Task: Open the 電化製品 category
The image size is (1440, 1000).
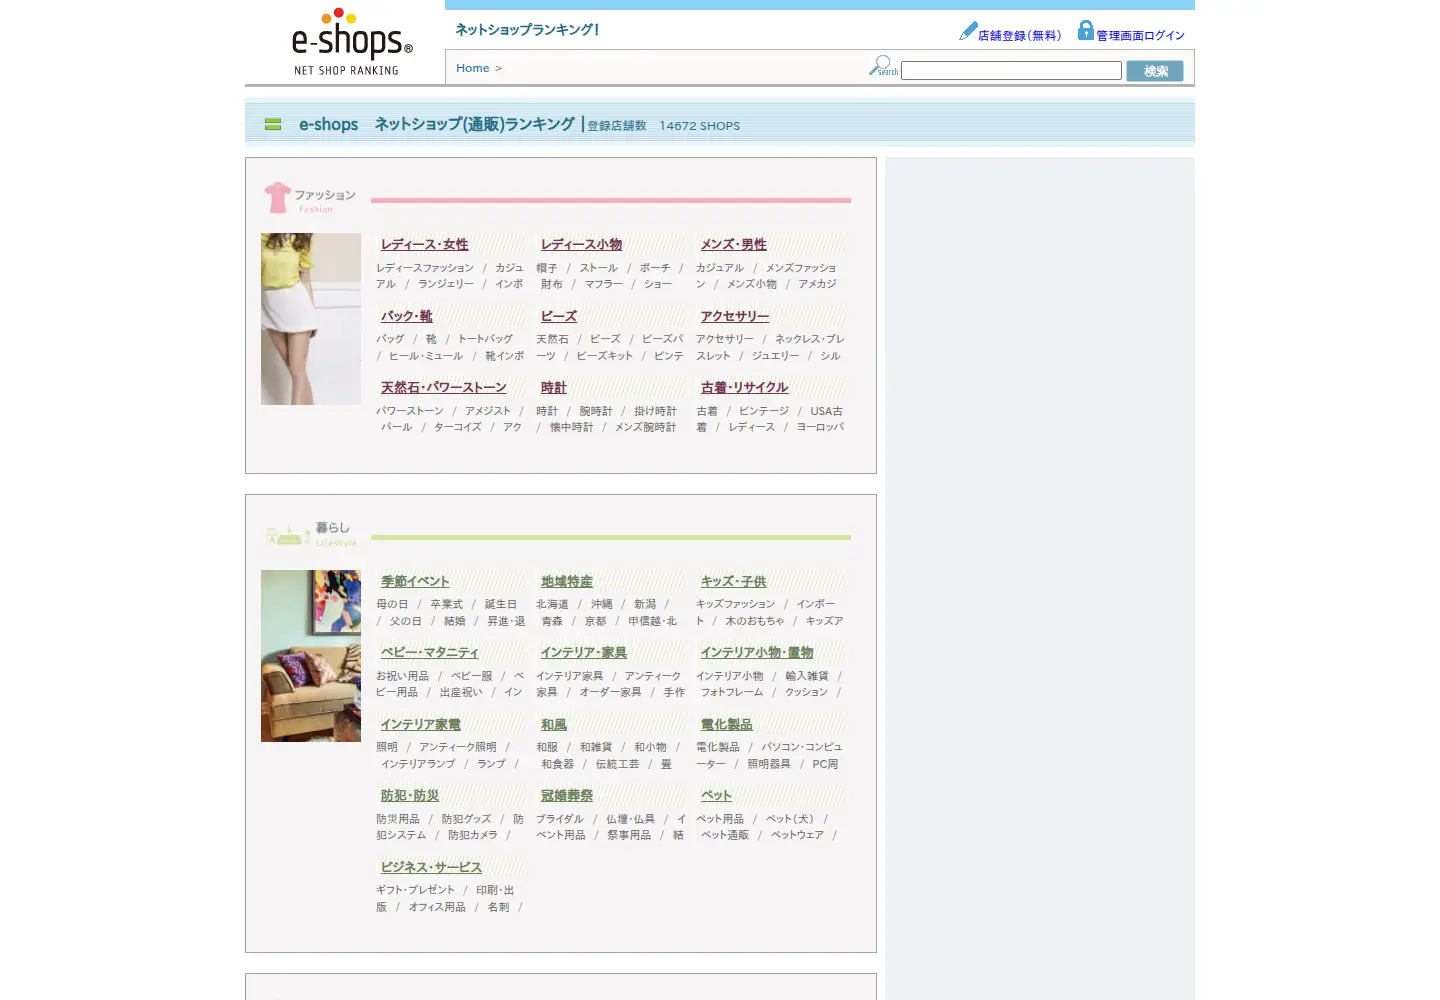Action: point(726,725)
